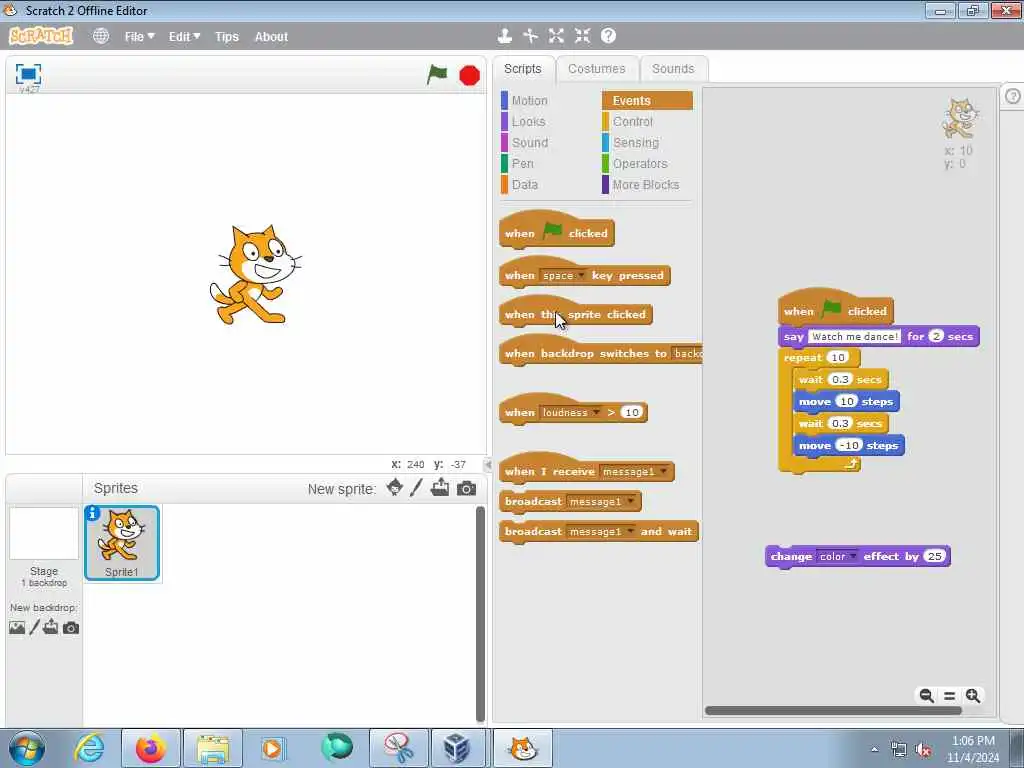Open the help panel question mark at right edge
The width and height of the screenshot is (1024, 768).
point(1013,97)
